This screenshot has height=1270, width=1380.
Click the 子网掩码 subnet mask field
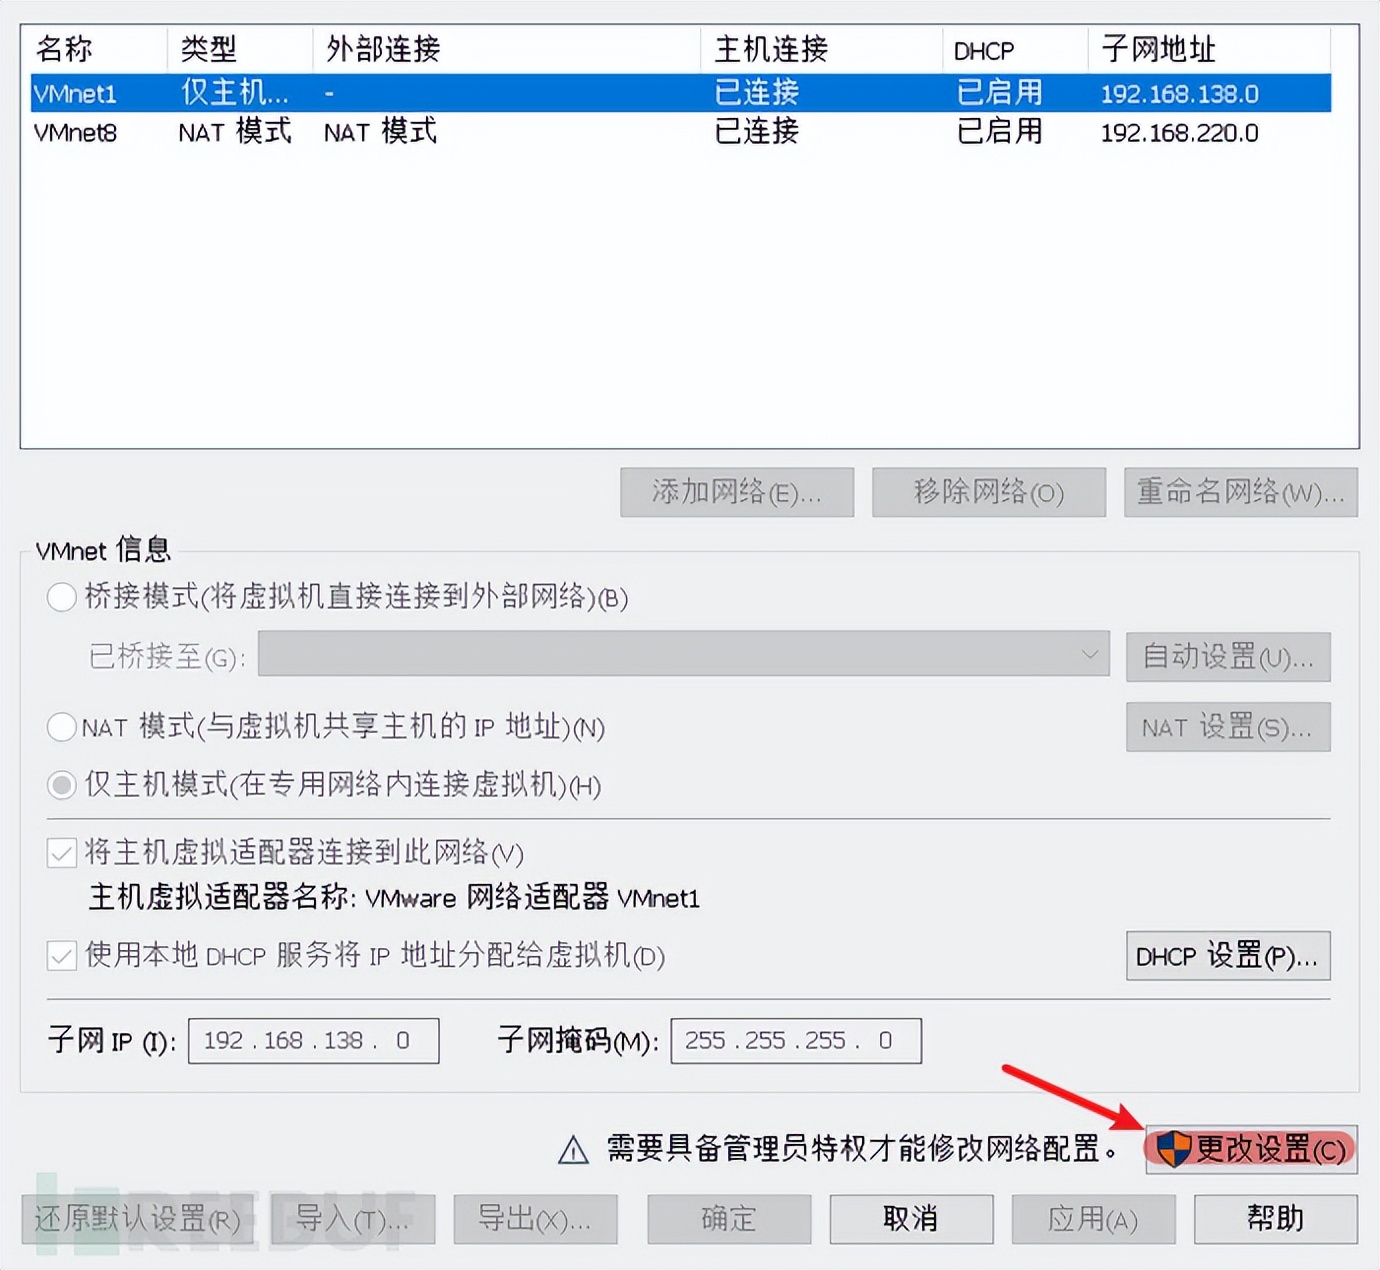click(795, 1040)
